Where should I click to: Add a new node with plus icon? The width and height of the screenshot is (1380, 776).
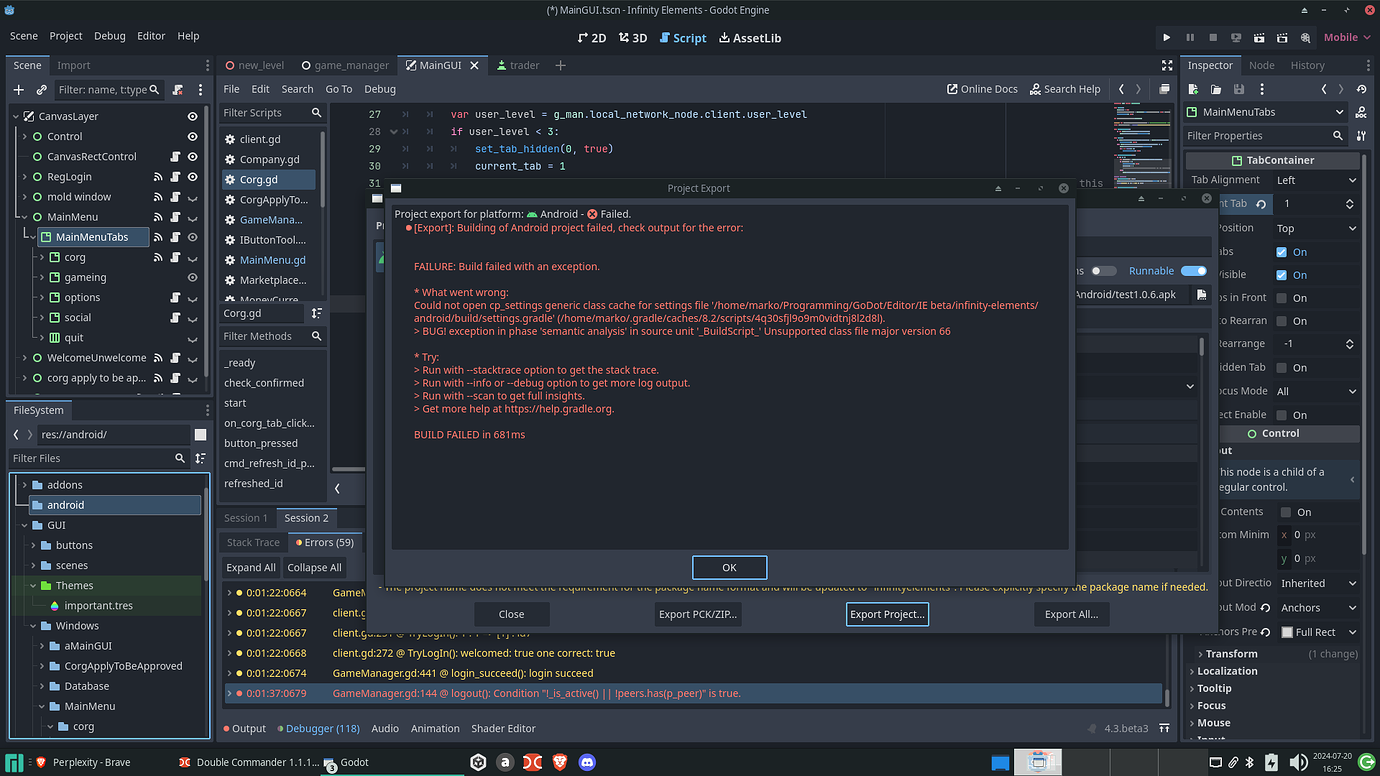(18, 90)
